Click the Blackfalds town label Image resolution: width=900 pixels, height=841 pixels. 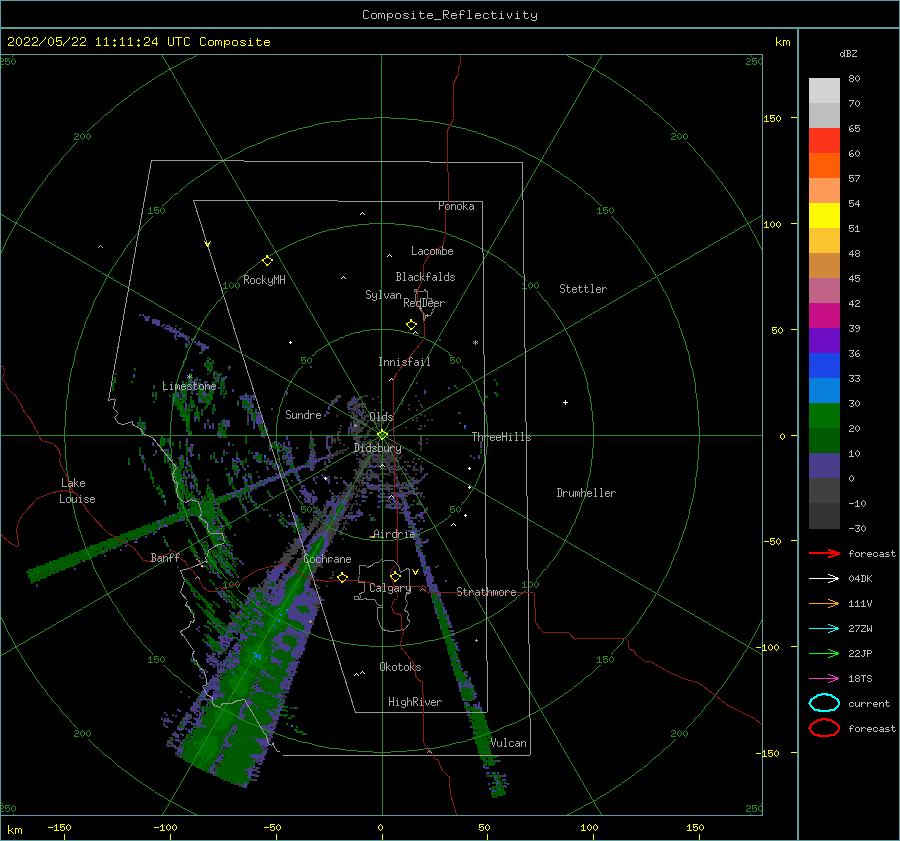coord(425,277)
